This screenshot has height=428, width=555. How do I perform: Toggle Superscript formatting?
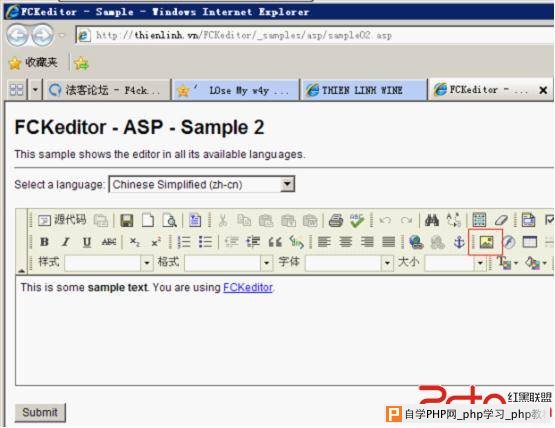click(x=156, y=242)
